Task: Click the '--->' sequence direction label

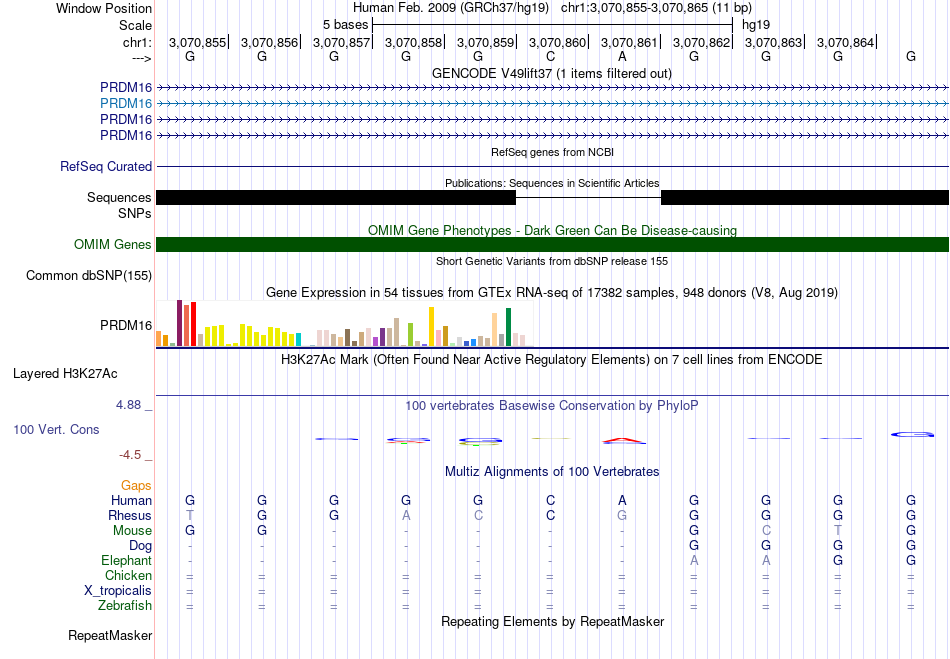Action: click(x=141, y=58)
